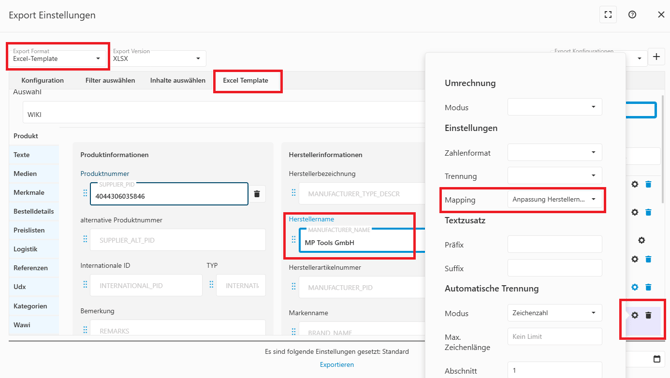Click the Präfix text input field

[555, 245]
